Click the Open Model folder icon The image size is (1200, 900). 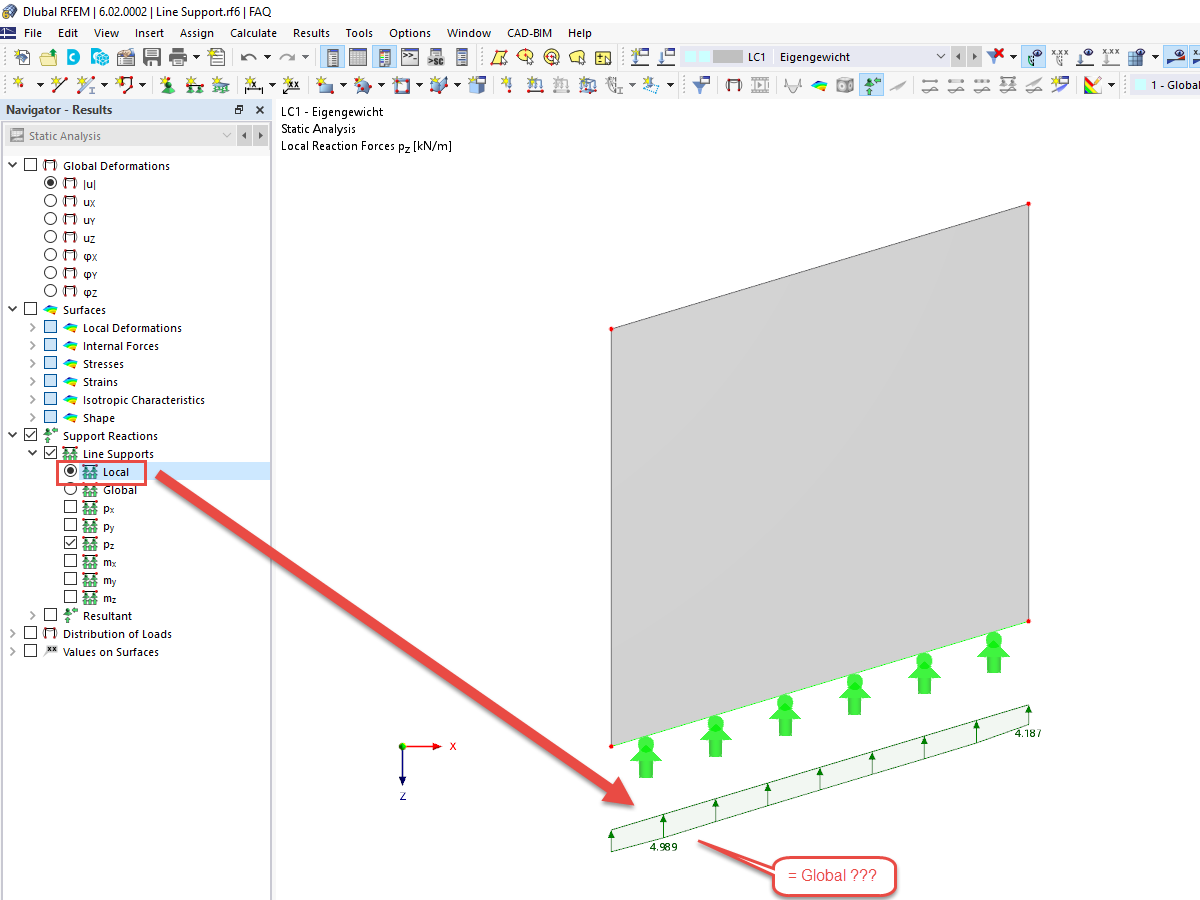point(48,57)
